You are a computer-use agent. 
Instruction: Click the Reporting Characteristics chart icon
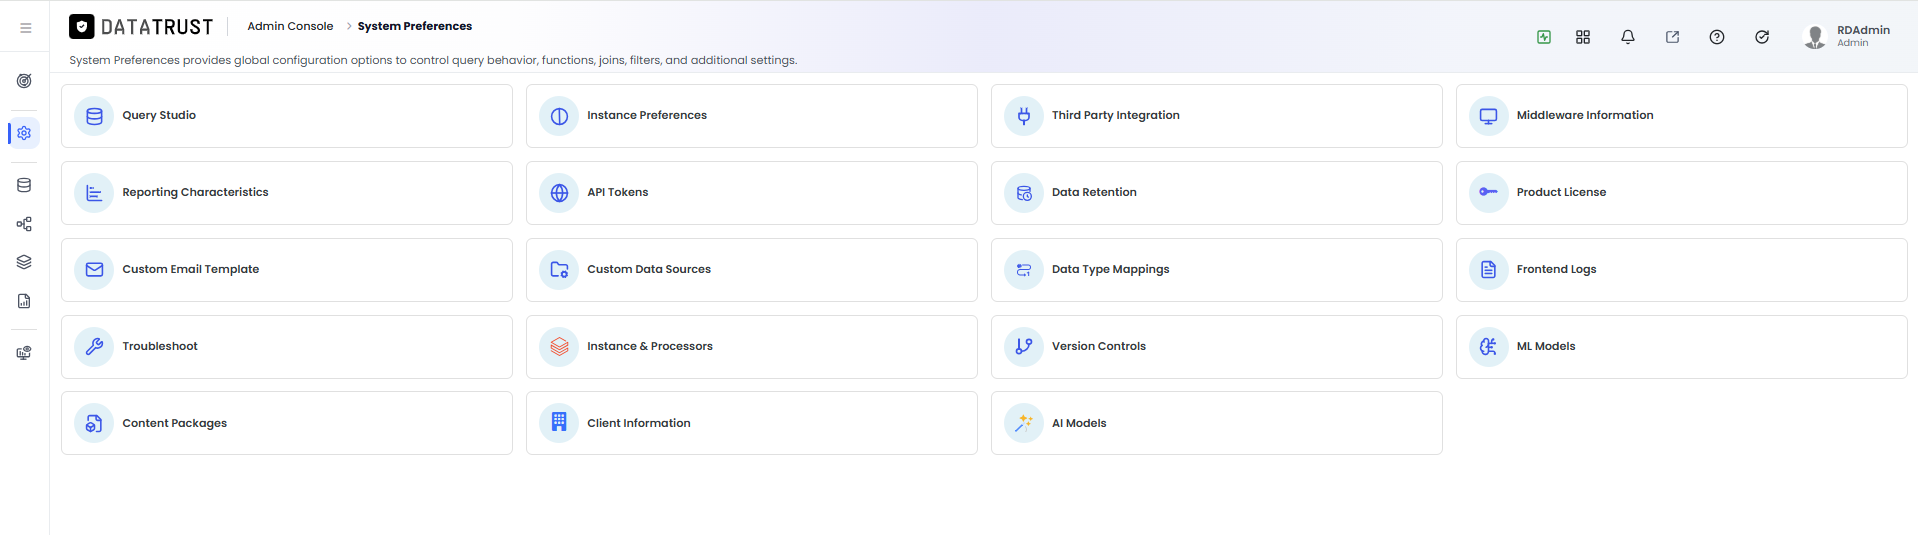coord(94,193)
